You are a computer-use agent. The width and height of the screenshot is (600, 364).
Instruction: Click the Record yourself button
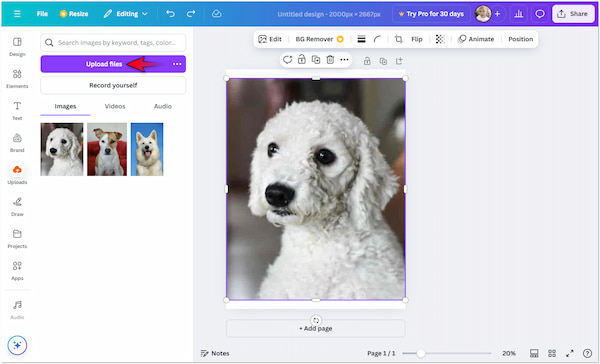tap(113, 85)
